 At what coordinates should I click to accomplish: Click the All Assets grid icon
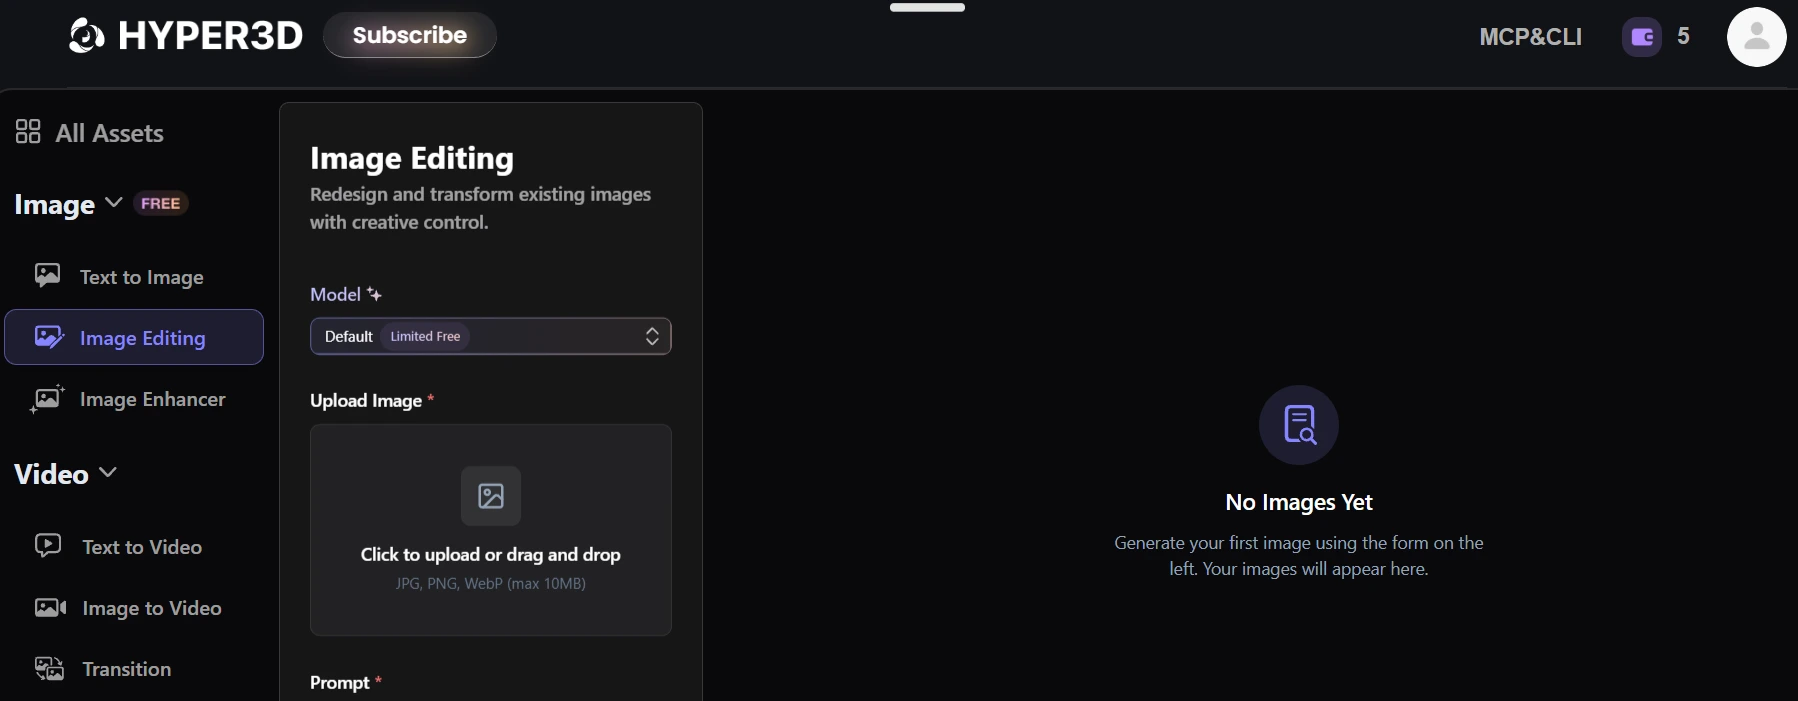[28, 132]
